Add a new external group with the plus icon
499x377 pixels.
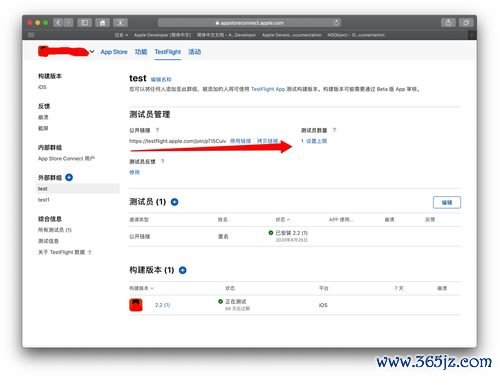[x=69, y=177]
